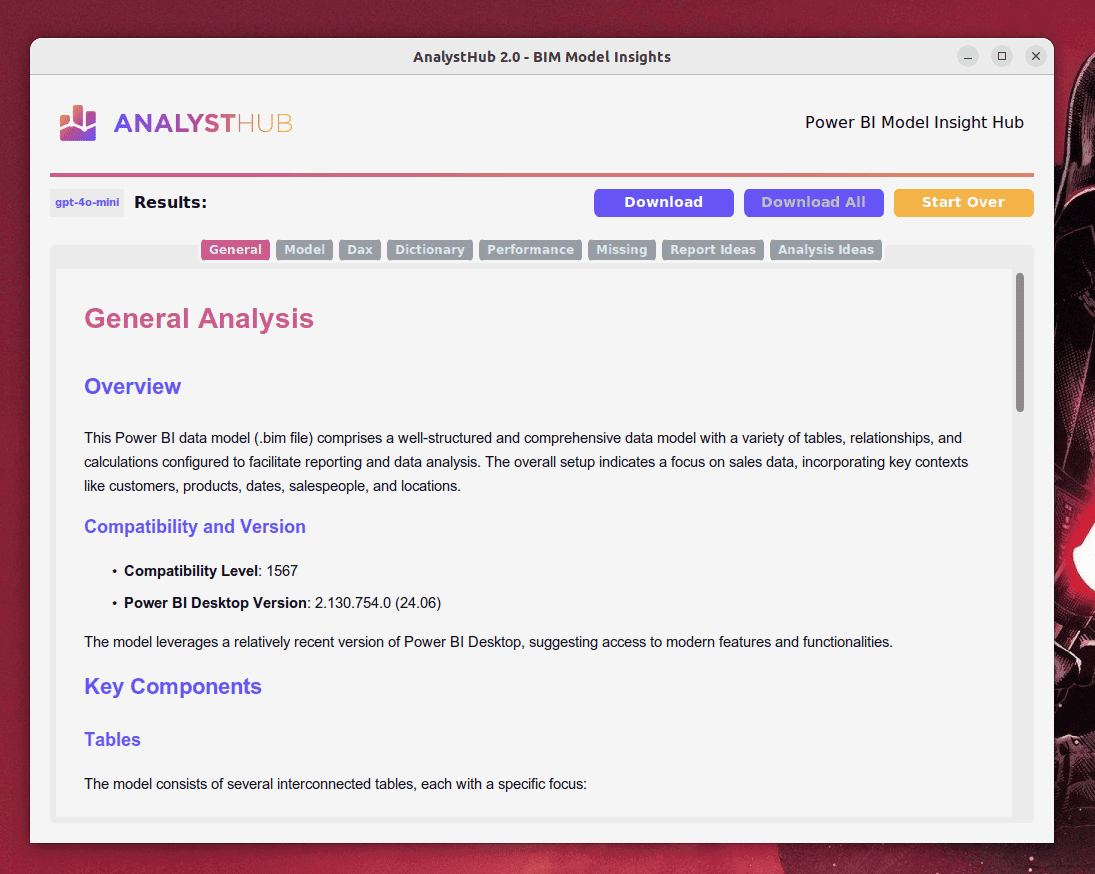
Task: Switch to the Dictionary tab
Action: (429, 250)
